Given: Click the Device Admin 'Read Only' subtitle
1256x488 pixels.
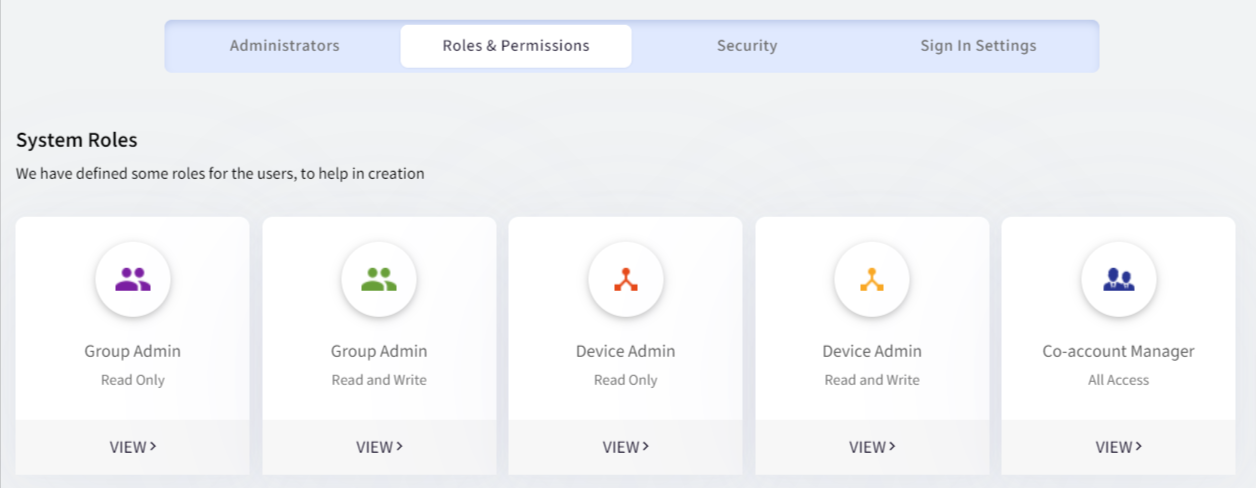Looking at the screenshot, I should coord(626,380).
